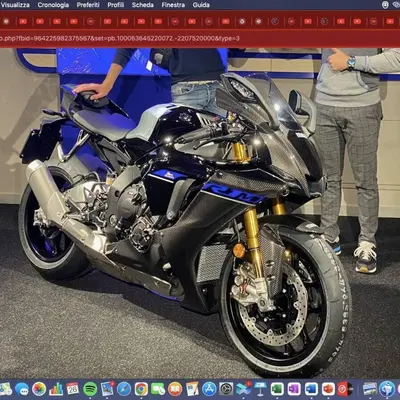Viewport: 400px width, 400px height.
Task: Launch Microsoft Excel from the Dock
Action: coord(277,389)
